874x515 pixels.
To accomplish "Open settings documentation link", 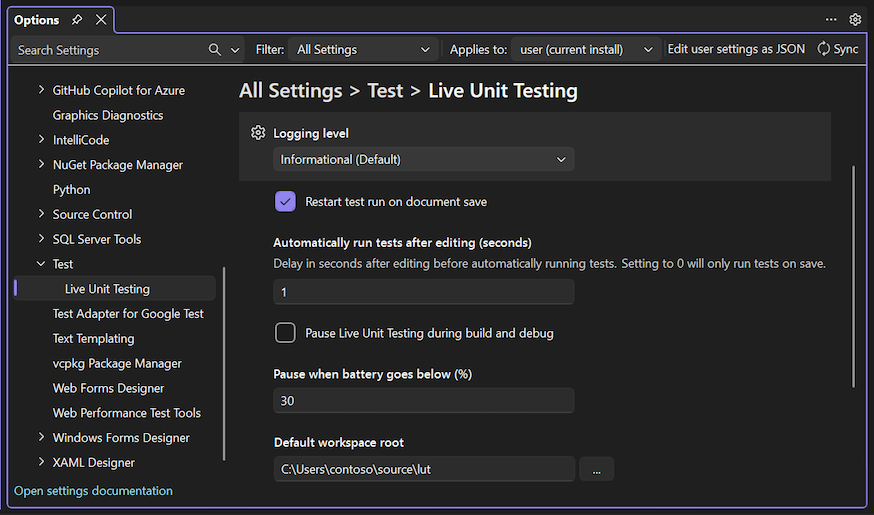I will click(x=93, y=491).
